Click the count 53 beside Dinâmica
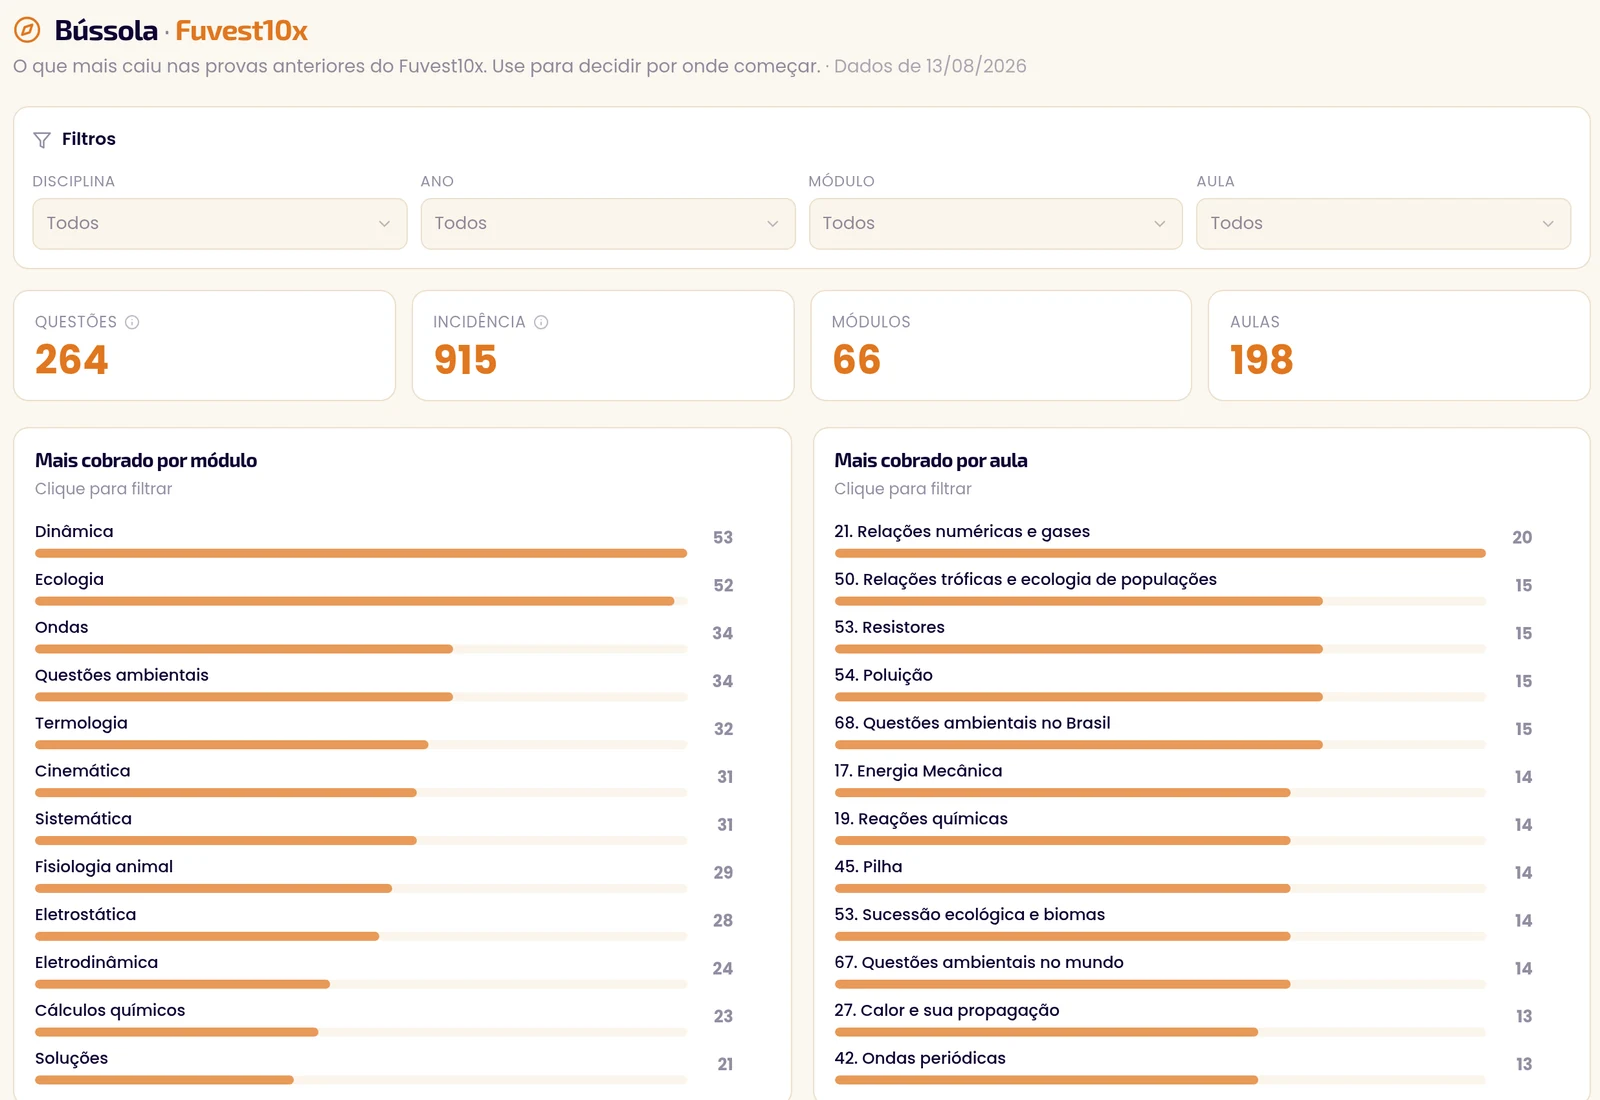The image size is (1600, 1100). click(x=723, y=538)
